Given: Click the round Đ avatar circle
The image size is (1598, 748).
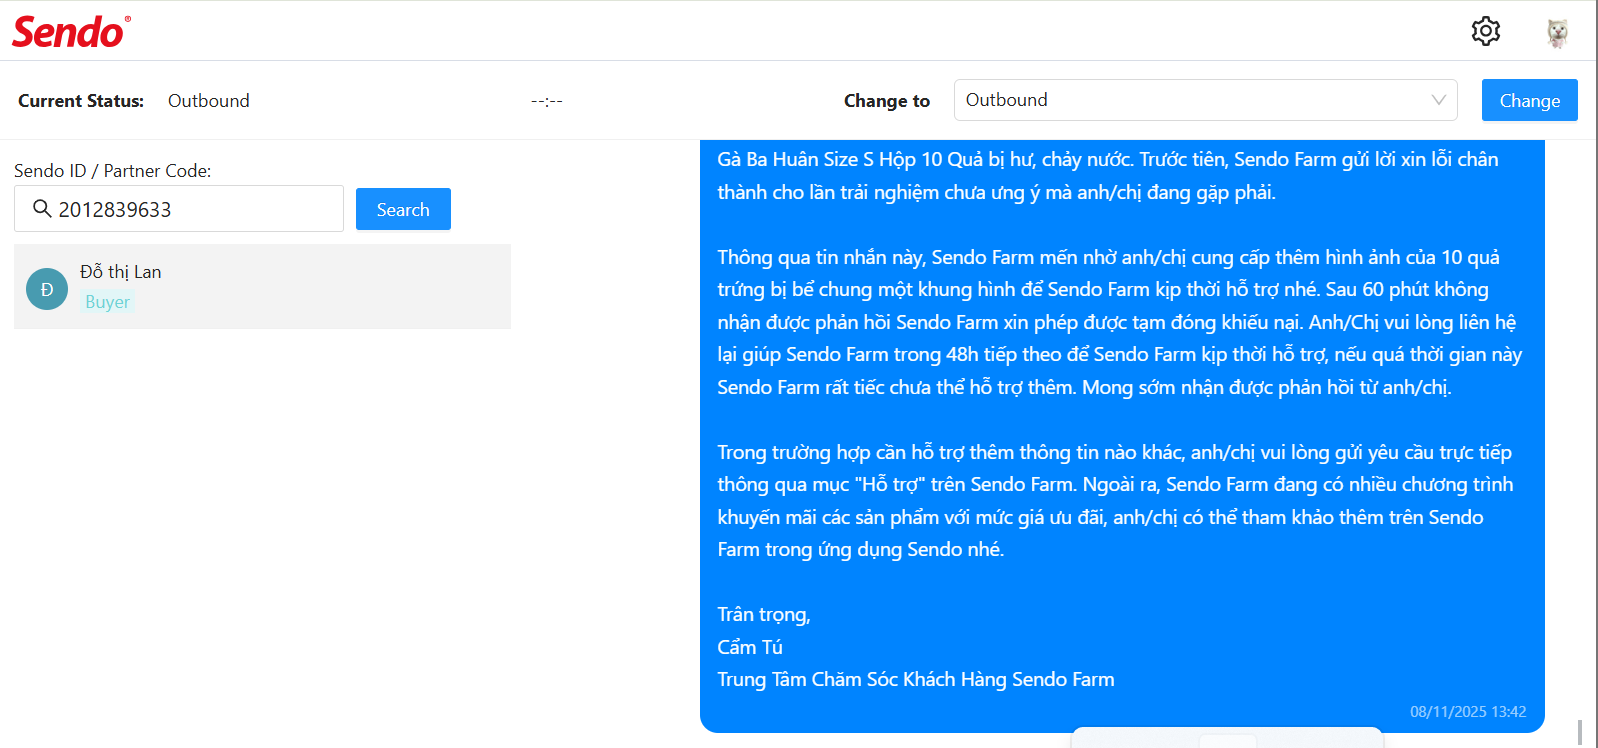Looking at the screenshot, I should 47,289.
